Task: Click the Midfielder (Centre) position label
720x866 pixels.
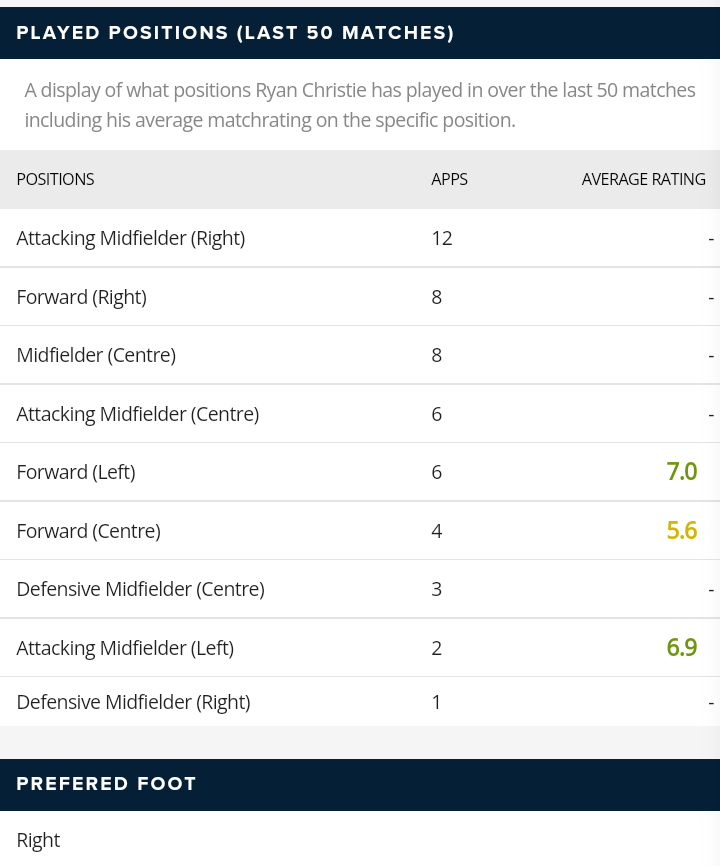Action: 96,355
